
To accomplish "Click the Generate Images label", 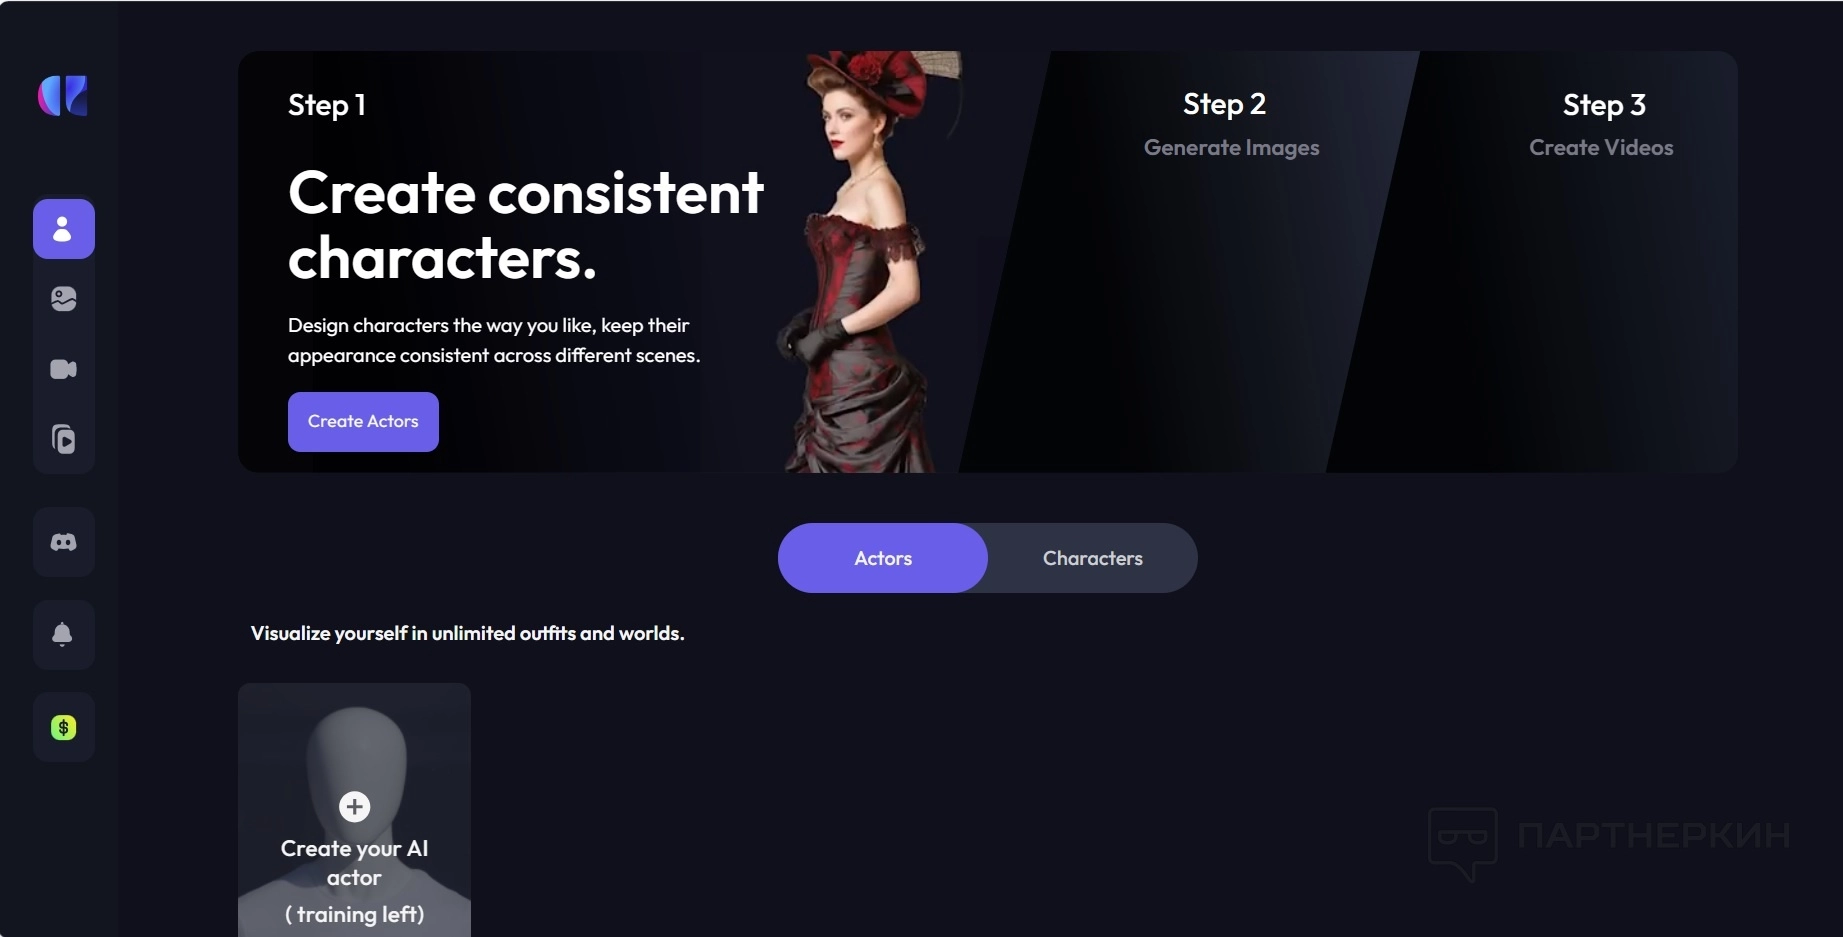I will coord(1231,148).
